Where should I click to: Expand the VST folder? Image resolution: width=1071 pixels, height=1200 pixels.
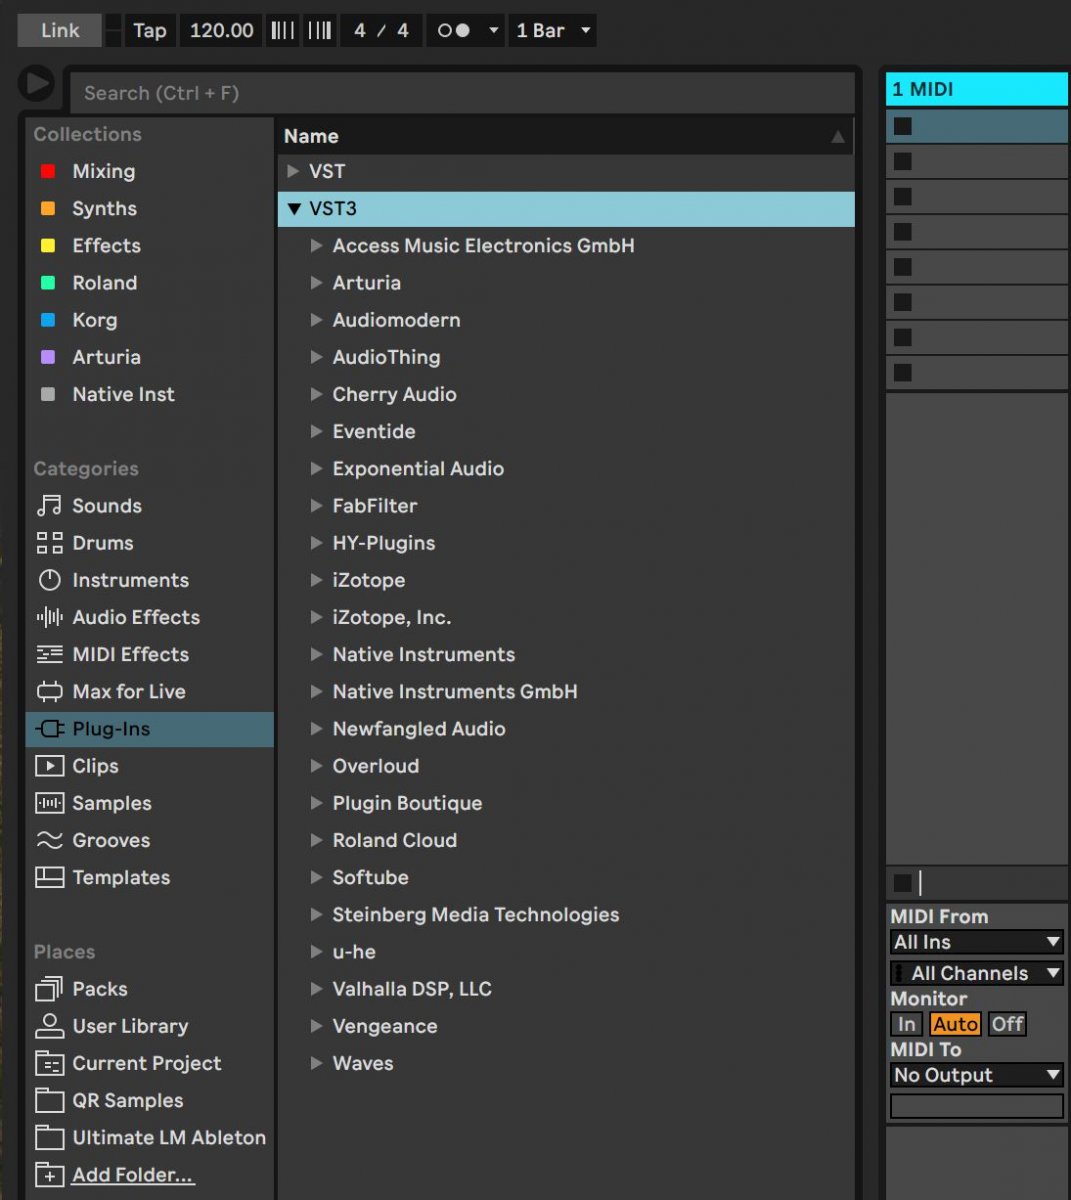(293, 171)
